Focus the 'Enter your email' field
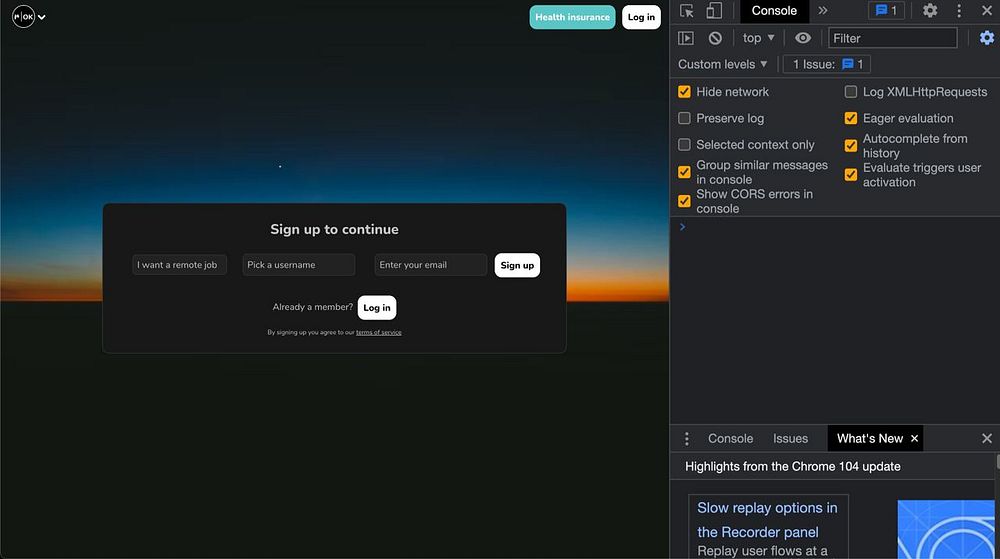1000x559 pixels. (x=430, y=265)
